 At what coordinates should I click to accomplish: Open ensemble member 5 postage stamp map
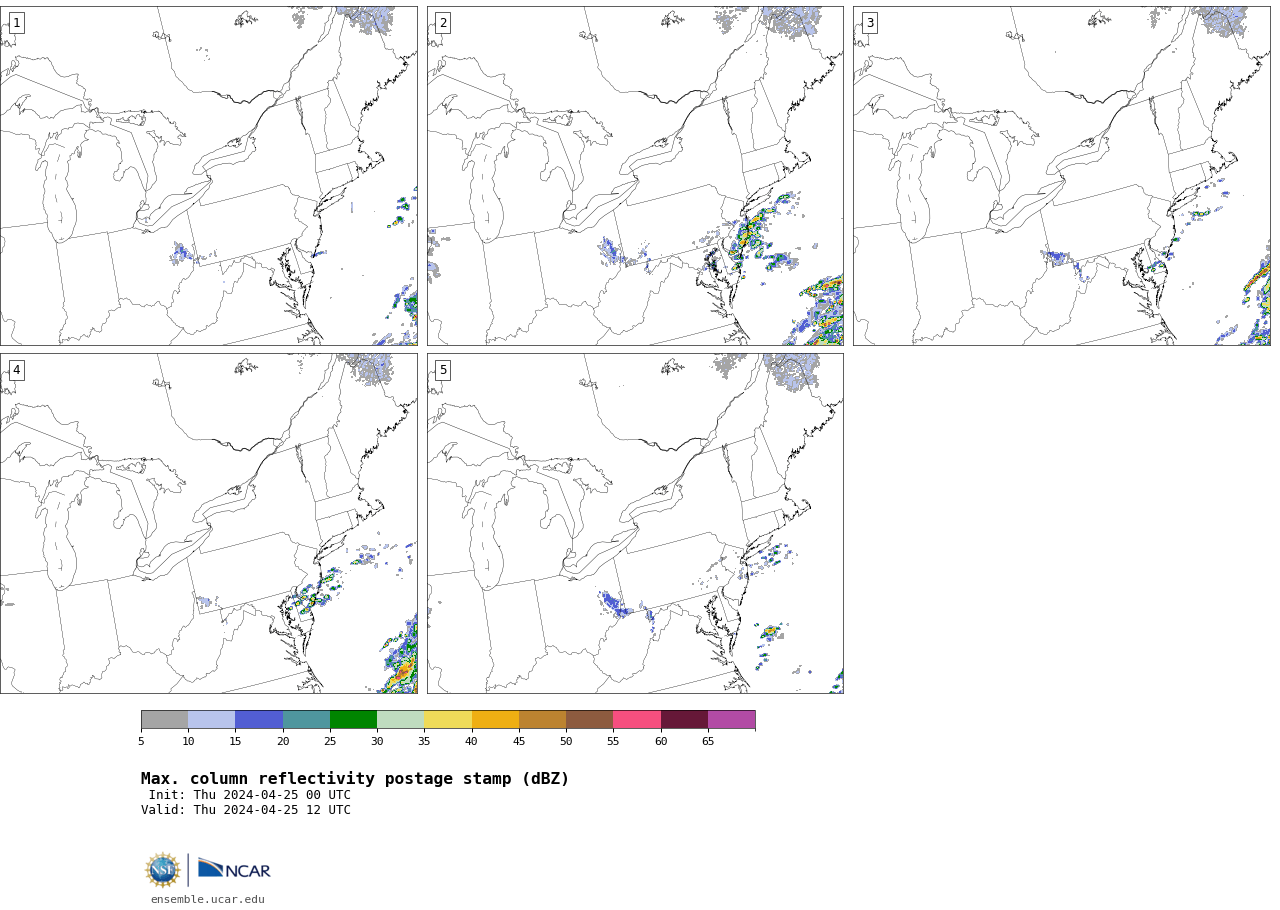[x=635, y=523]
